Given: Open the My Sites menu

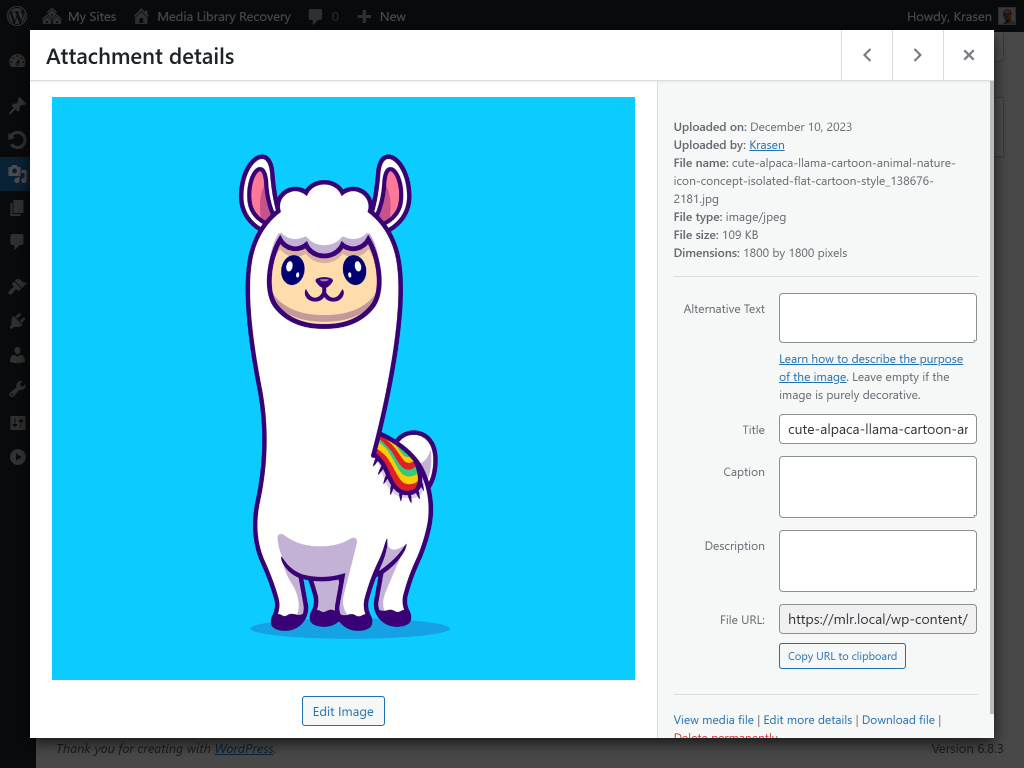Looking at the screenshot, I should click(79, 16).
